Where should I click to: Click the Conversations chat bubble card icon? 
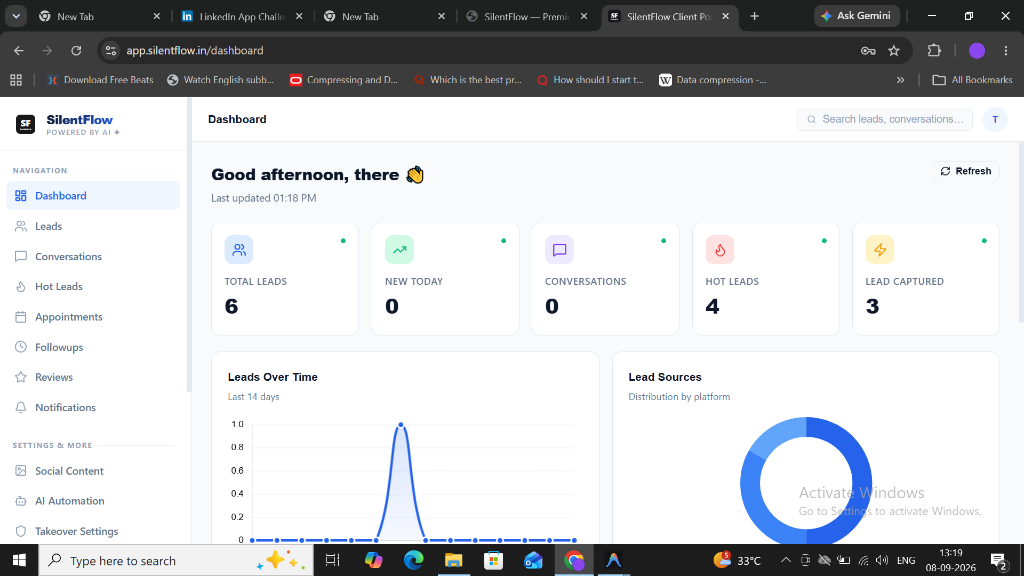560,249
